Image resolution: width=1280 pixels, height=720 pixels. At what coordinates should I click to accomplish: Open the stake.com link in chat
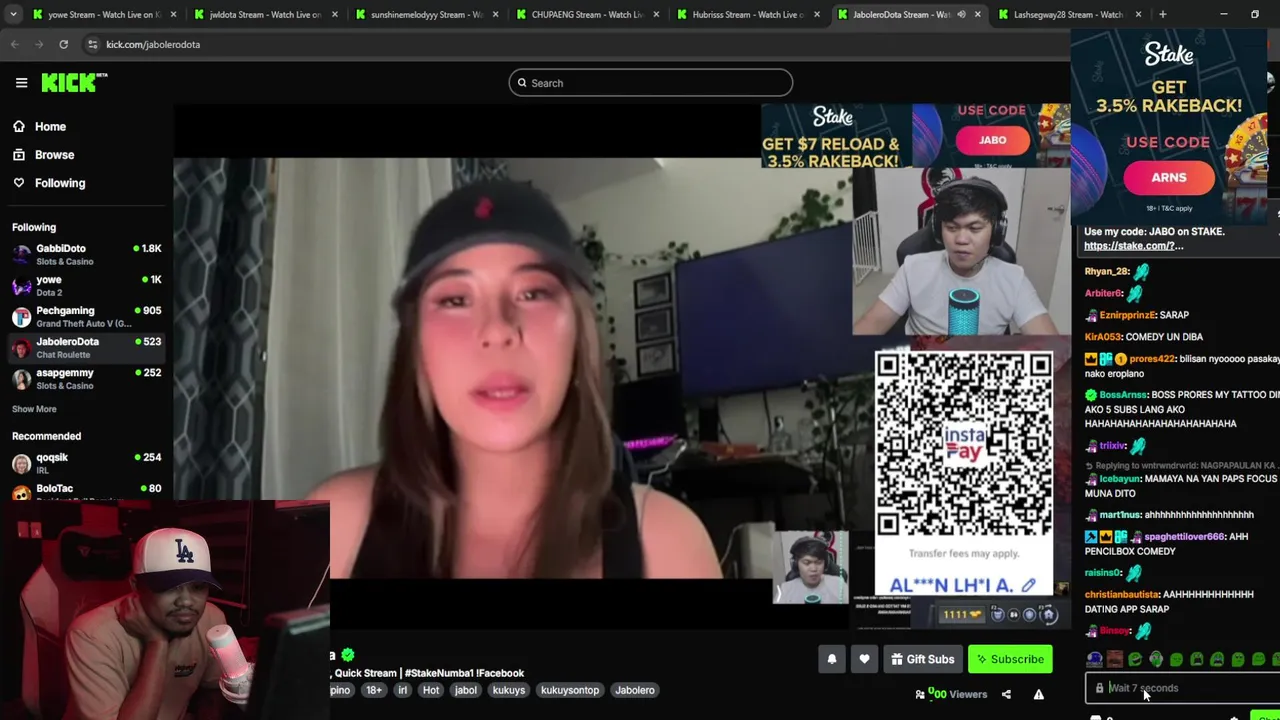[1133, 246]
